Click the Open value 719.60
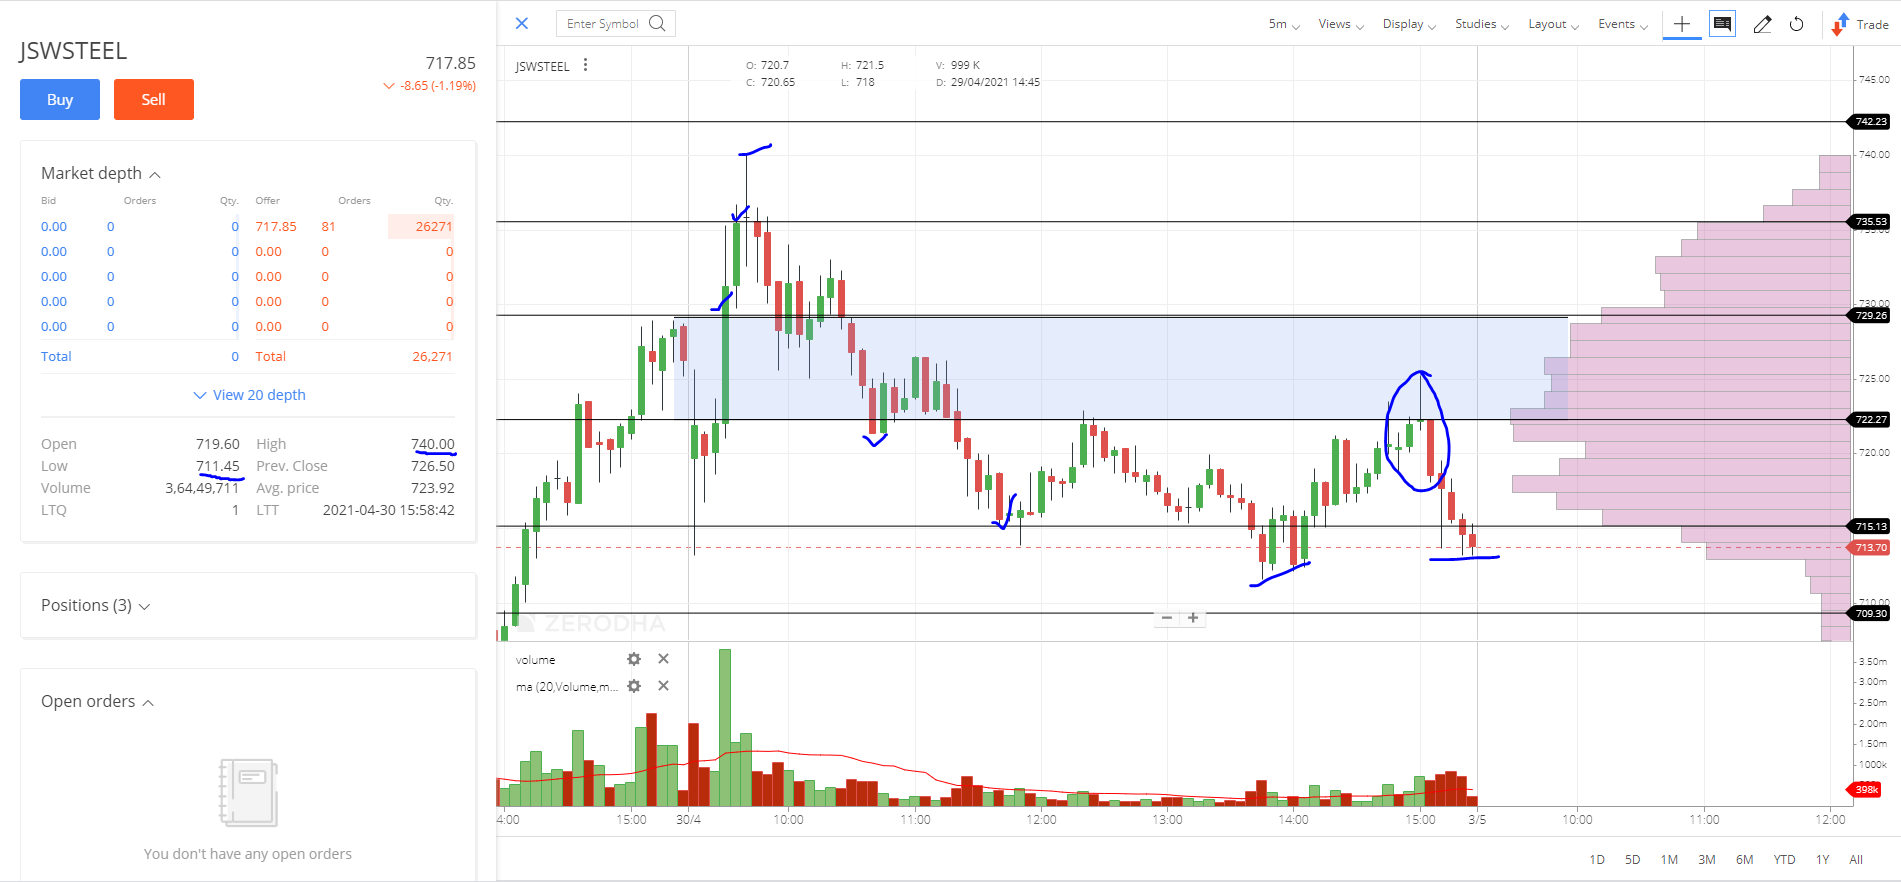Image resolution: width=1901 pixels, height=882 pixels. pos(218,444)
